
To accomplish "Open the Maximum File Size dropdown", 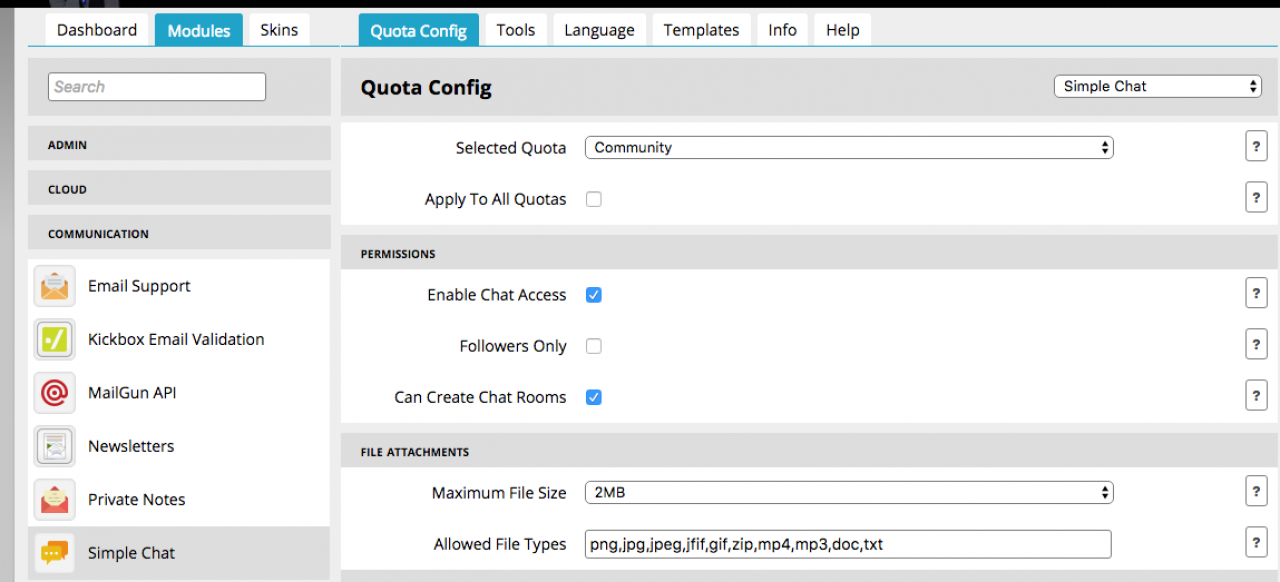I will click(x=848, y=492).
